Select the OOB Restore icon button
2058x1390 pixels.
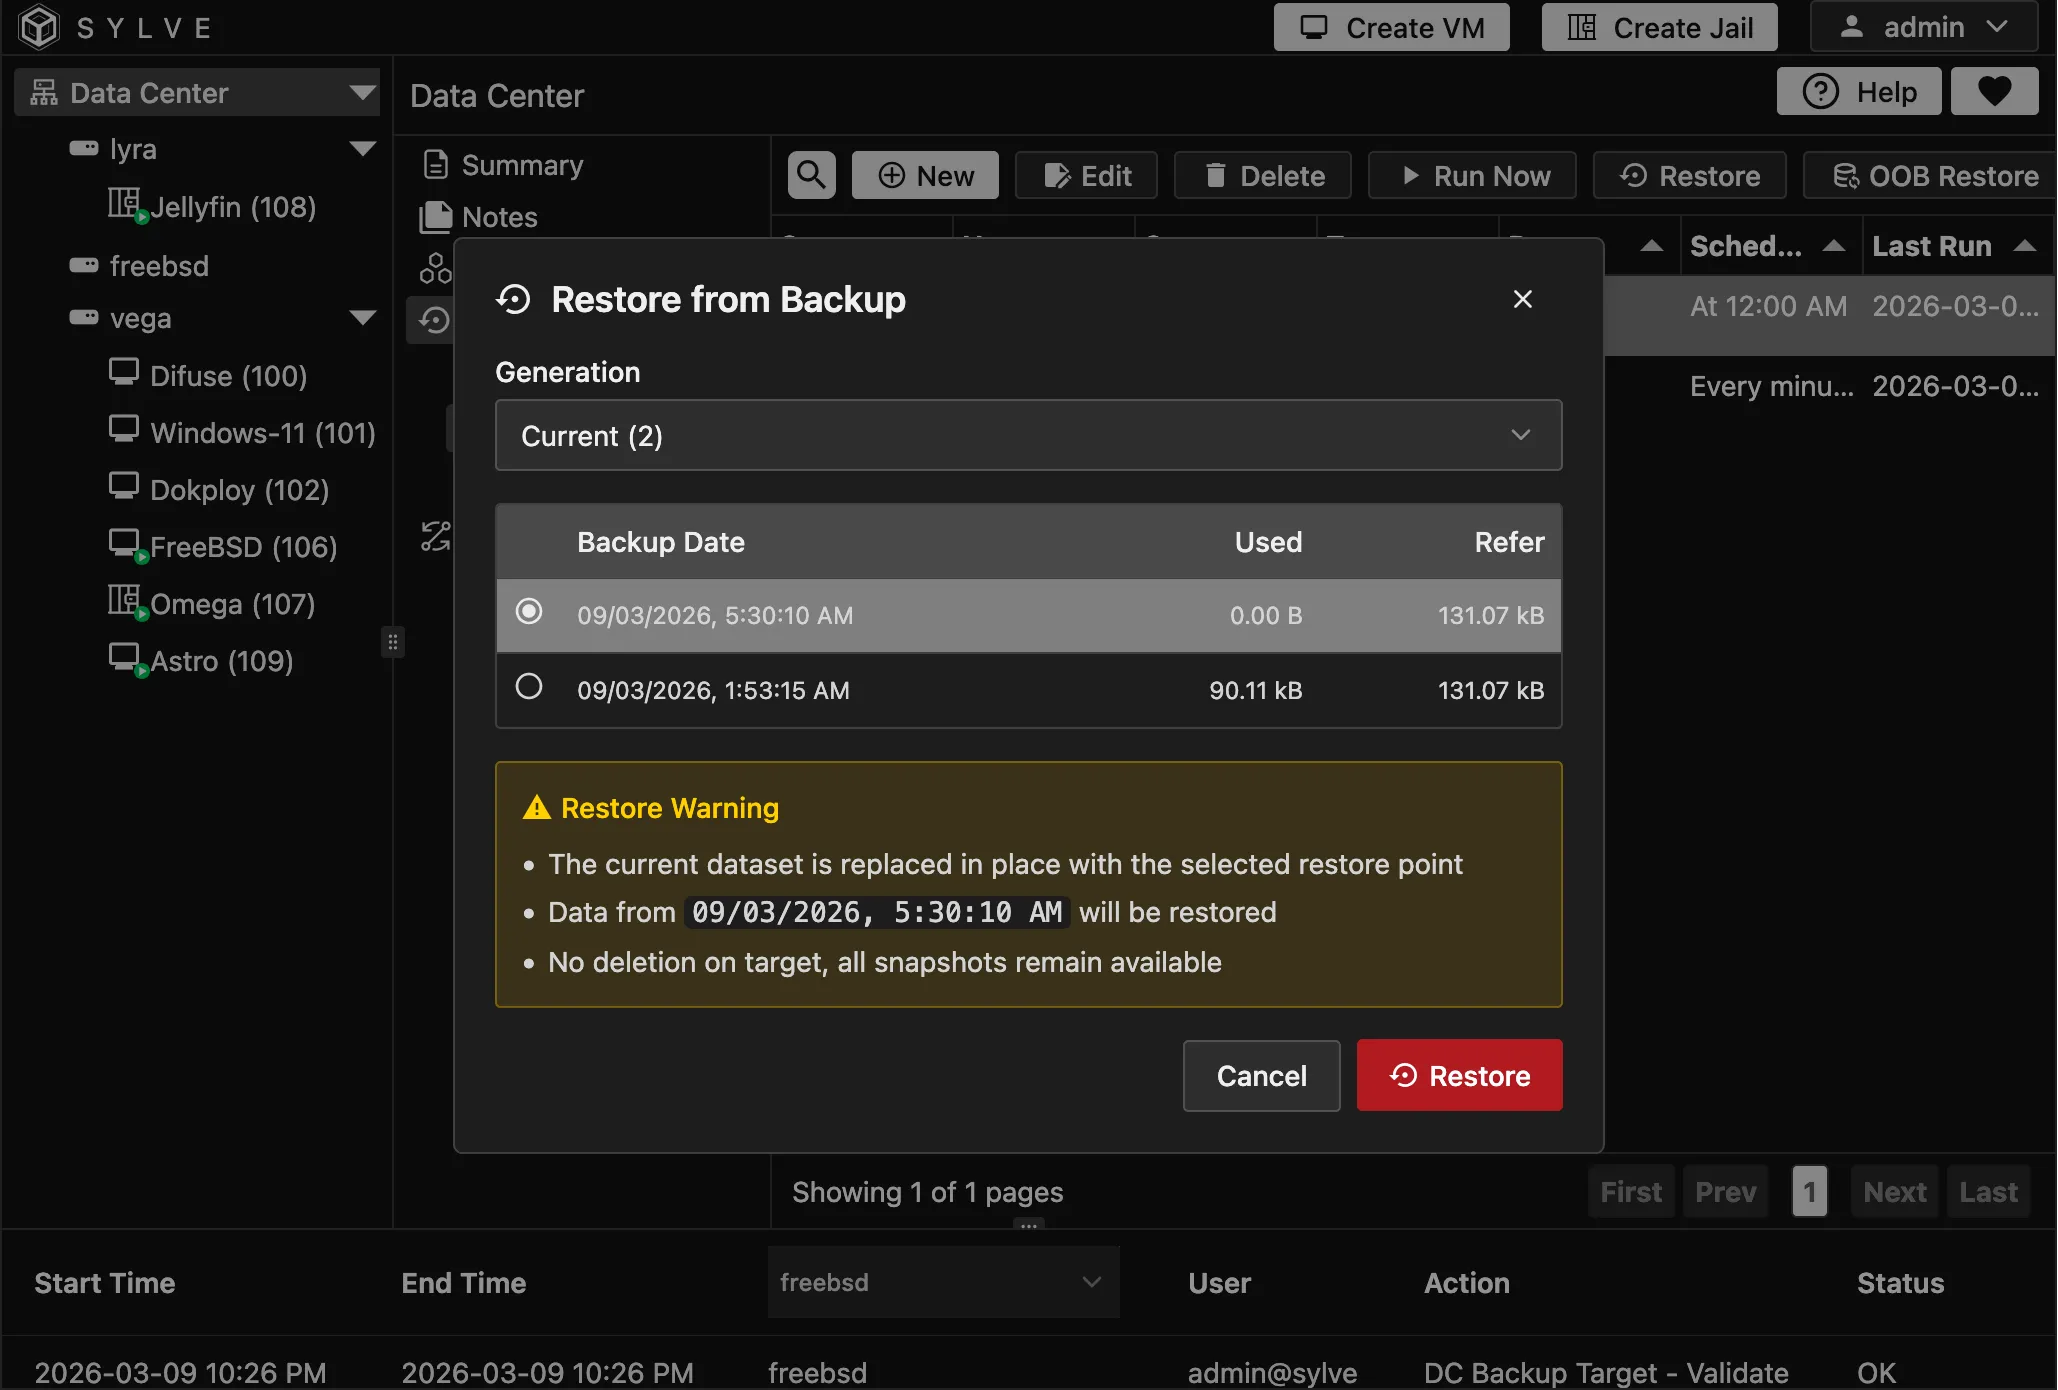click(1845, 176)
